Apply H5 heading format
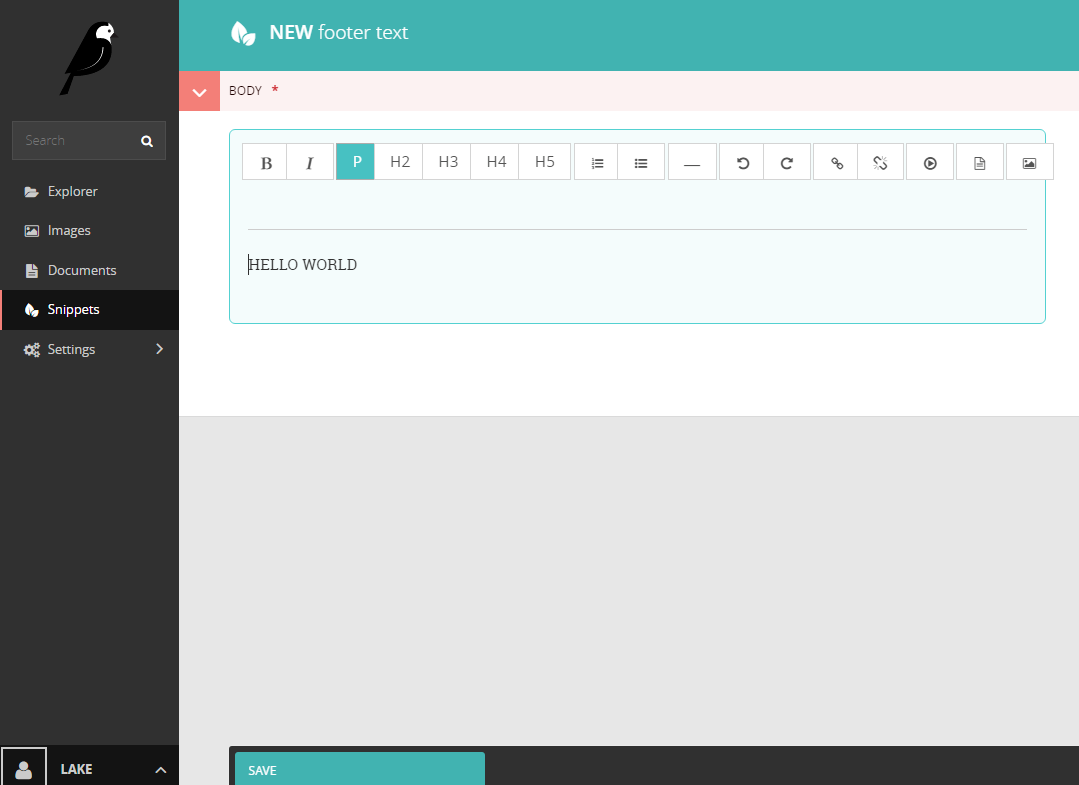This screenshot has width=1079, height=785. pyautogui.click(x=544, y=162)
